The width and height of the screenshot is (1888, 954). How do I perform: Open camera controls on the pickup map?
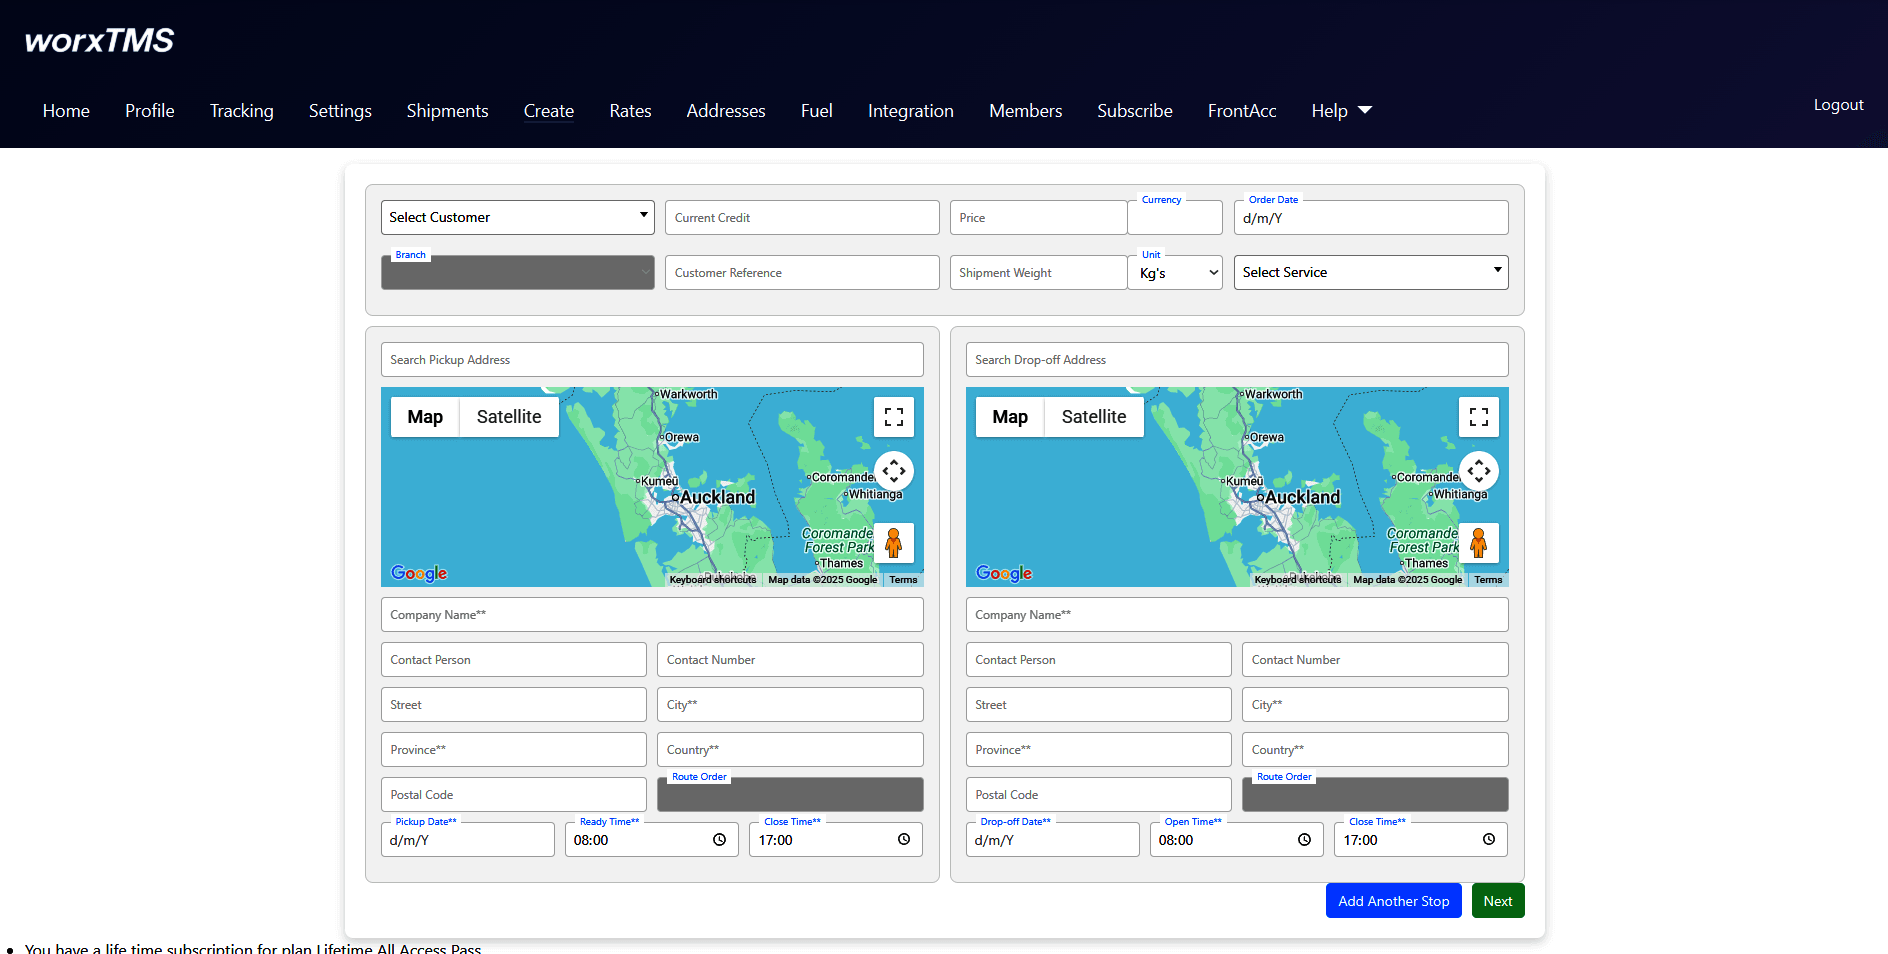point(893,470)
